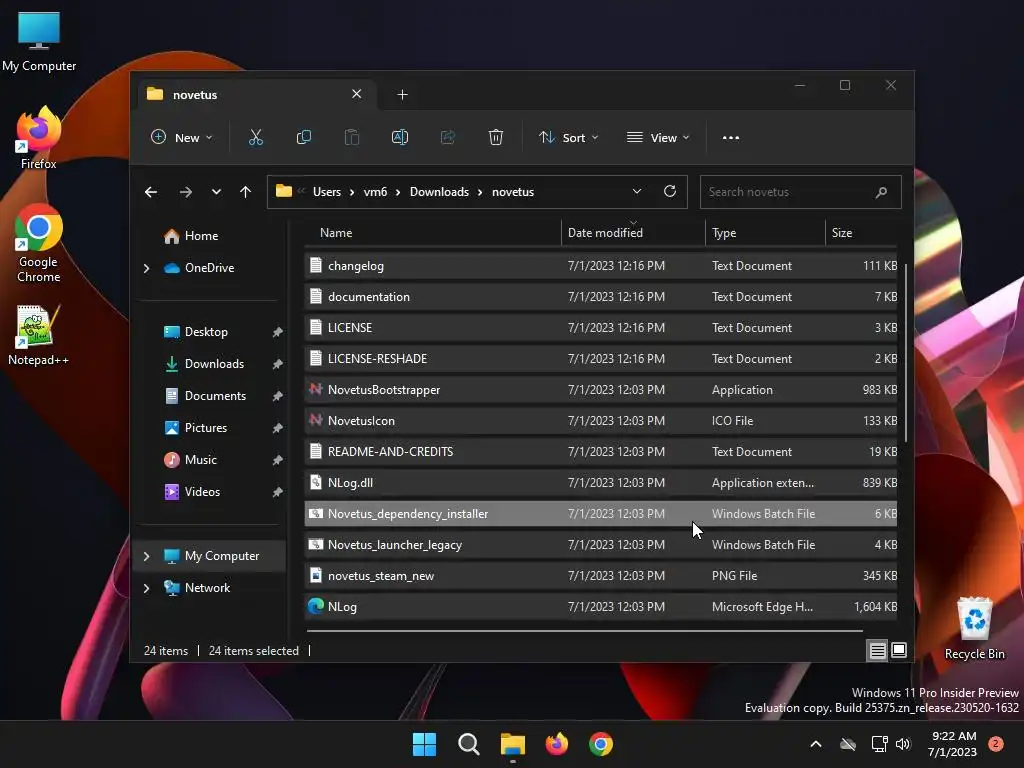Expand Network tree node
This screenshot has height=768, width=1024.
click(146, 588)
